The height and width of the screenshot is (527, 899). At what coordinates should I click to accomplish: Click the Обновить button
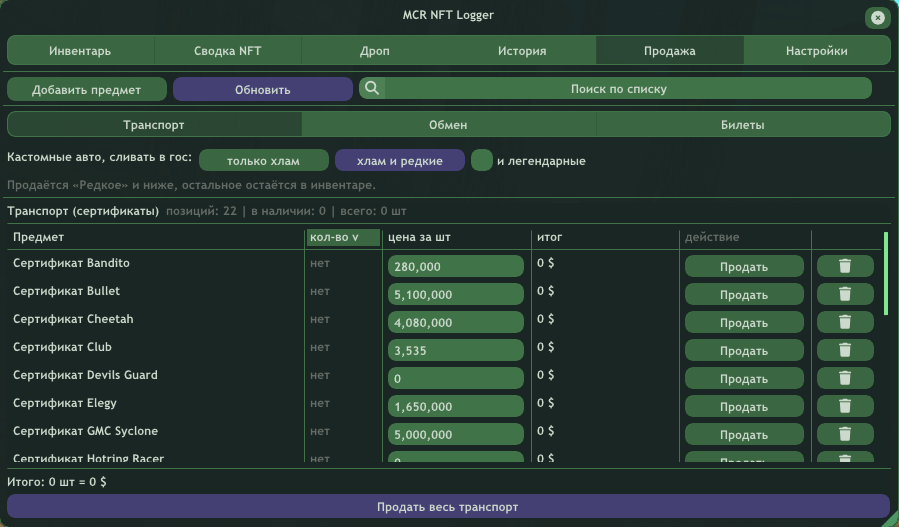(x=263, y=89)
